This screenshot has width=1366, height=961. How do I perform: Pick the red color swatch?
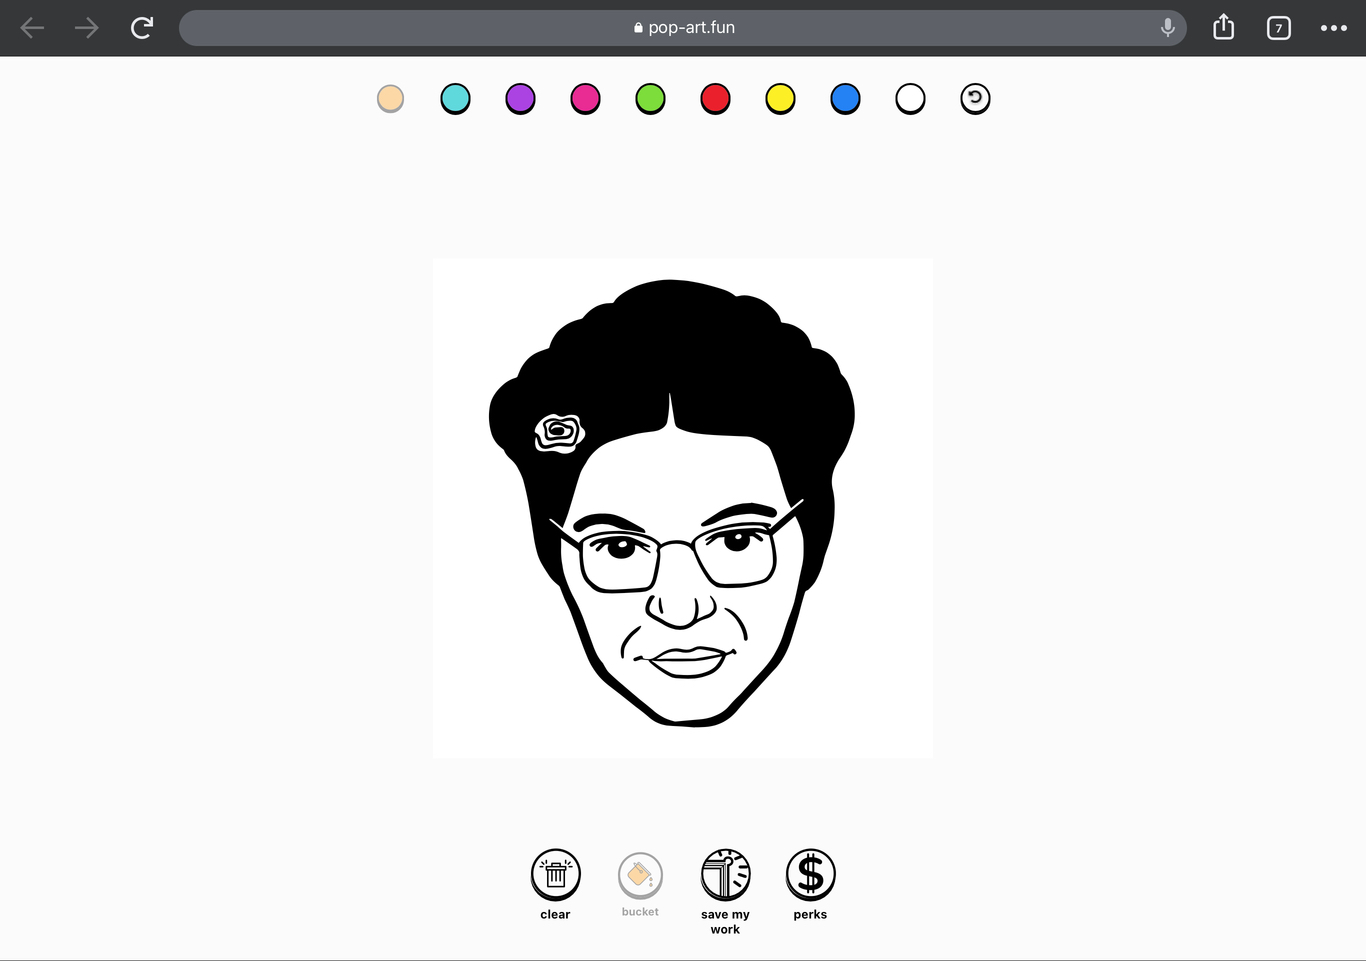point(715,98)
